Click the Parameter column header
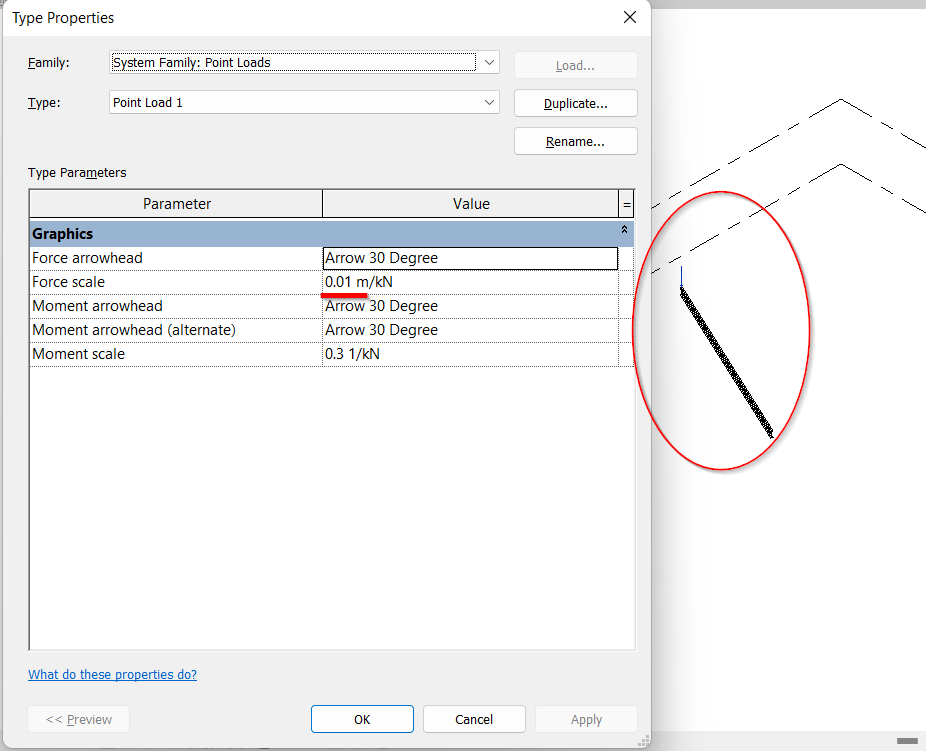 coord(176,203)
